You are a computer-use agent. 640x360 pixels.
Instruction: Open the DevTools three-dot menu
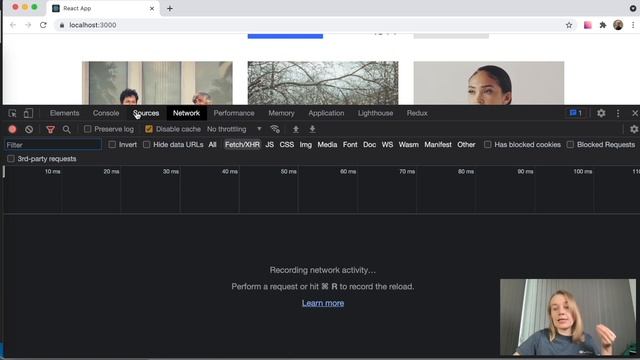pyautogui.click(x=618, y=113)
